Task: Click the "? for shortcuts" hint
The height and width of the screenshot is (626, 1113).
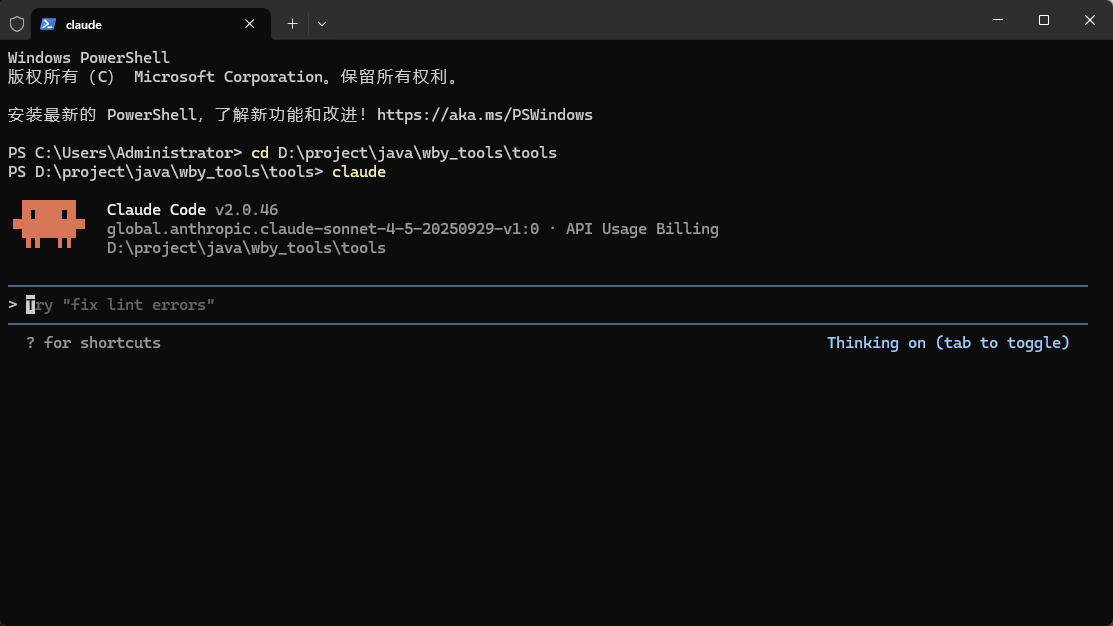Action: pos(93,343)
